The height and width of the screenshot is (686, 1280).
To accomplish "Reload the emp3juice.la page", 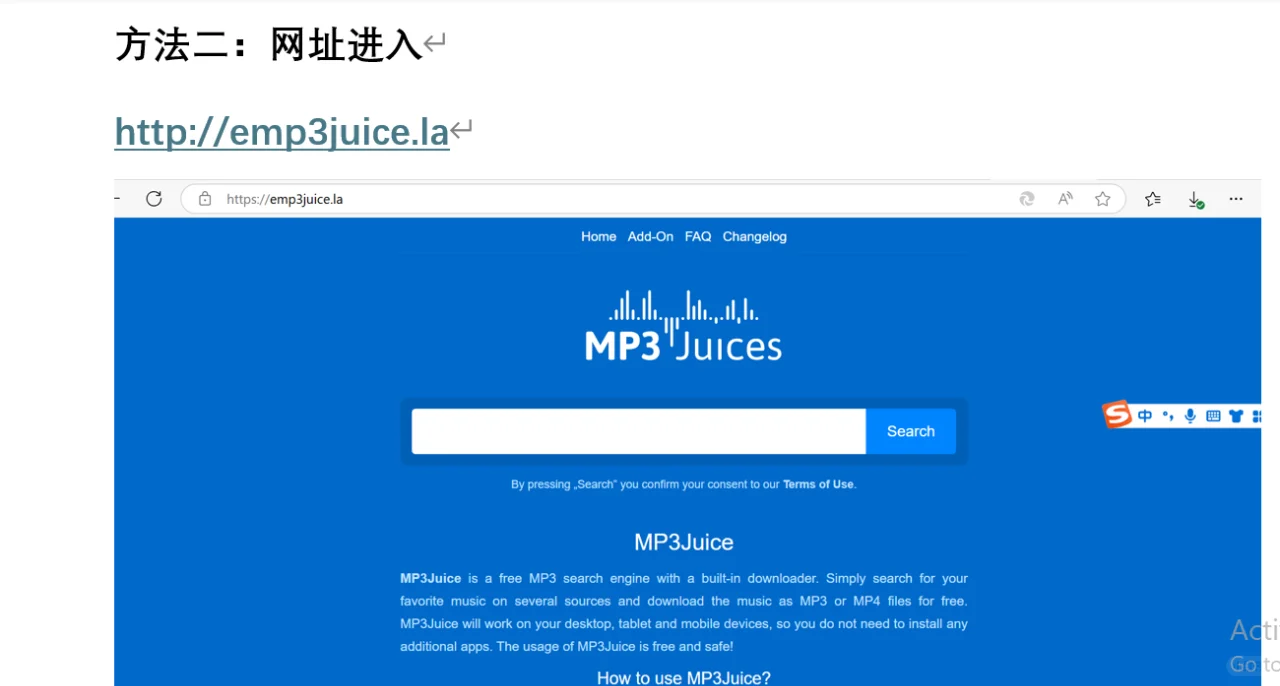I will [x=153, y=198].
